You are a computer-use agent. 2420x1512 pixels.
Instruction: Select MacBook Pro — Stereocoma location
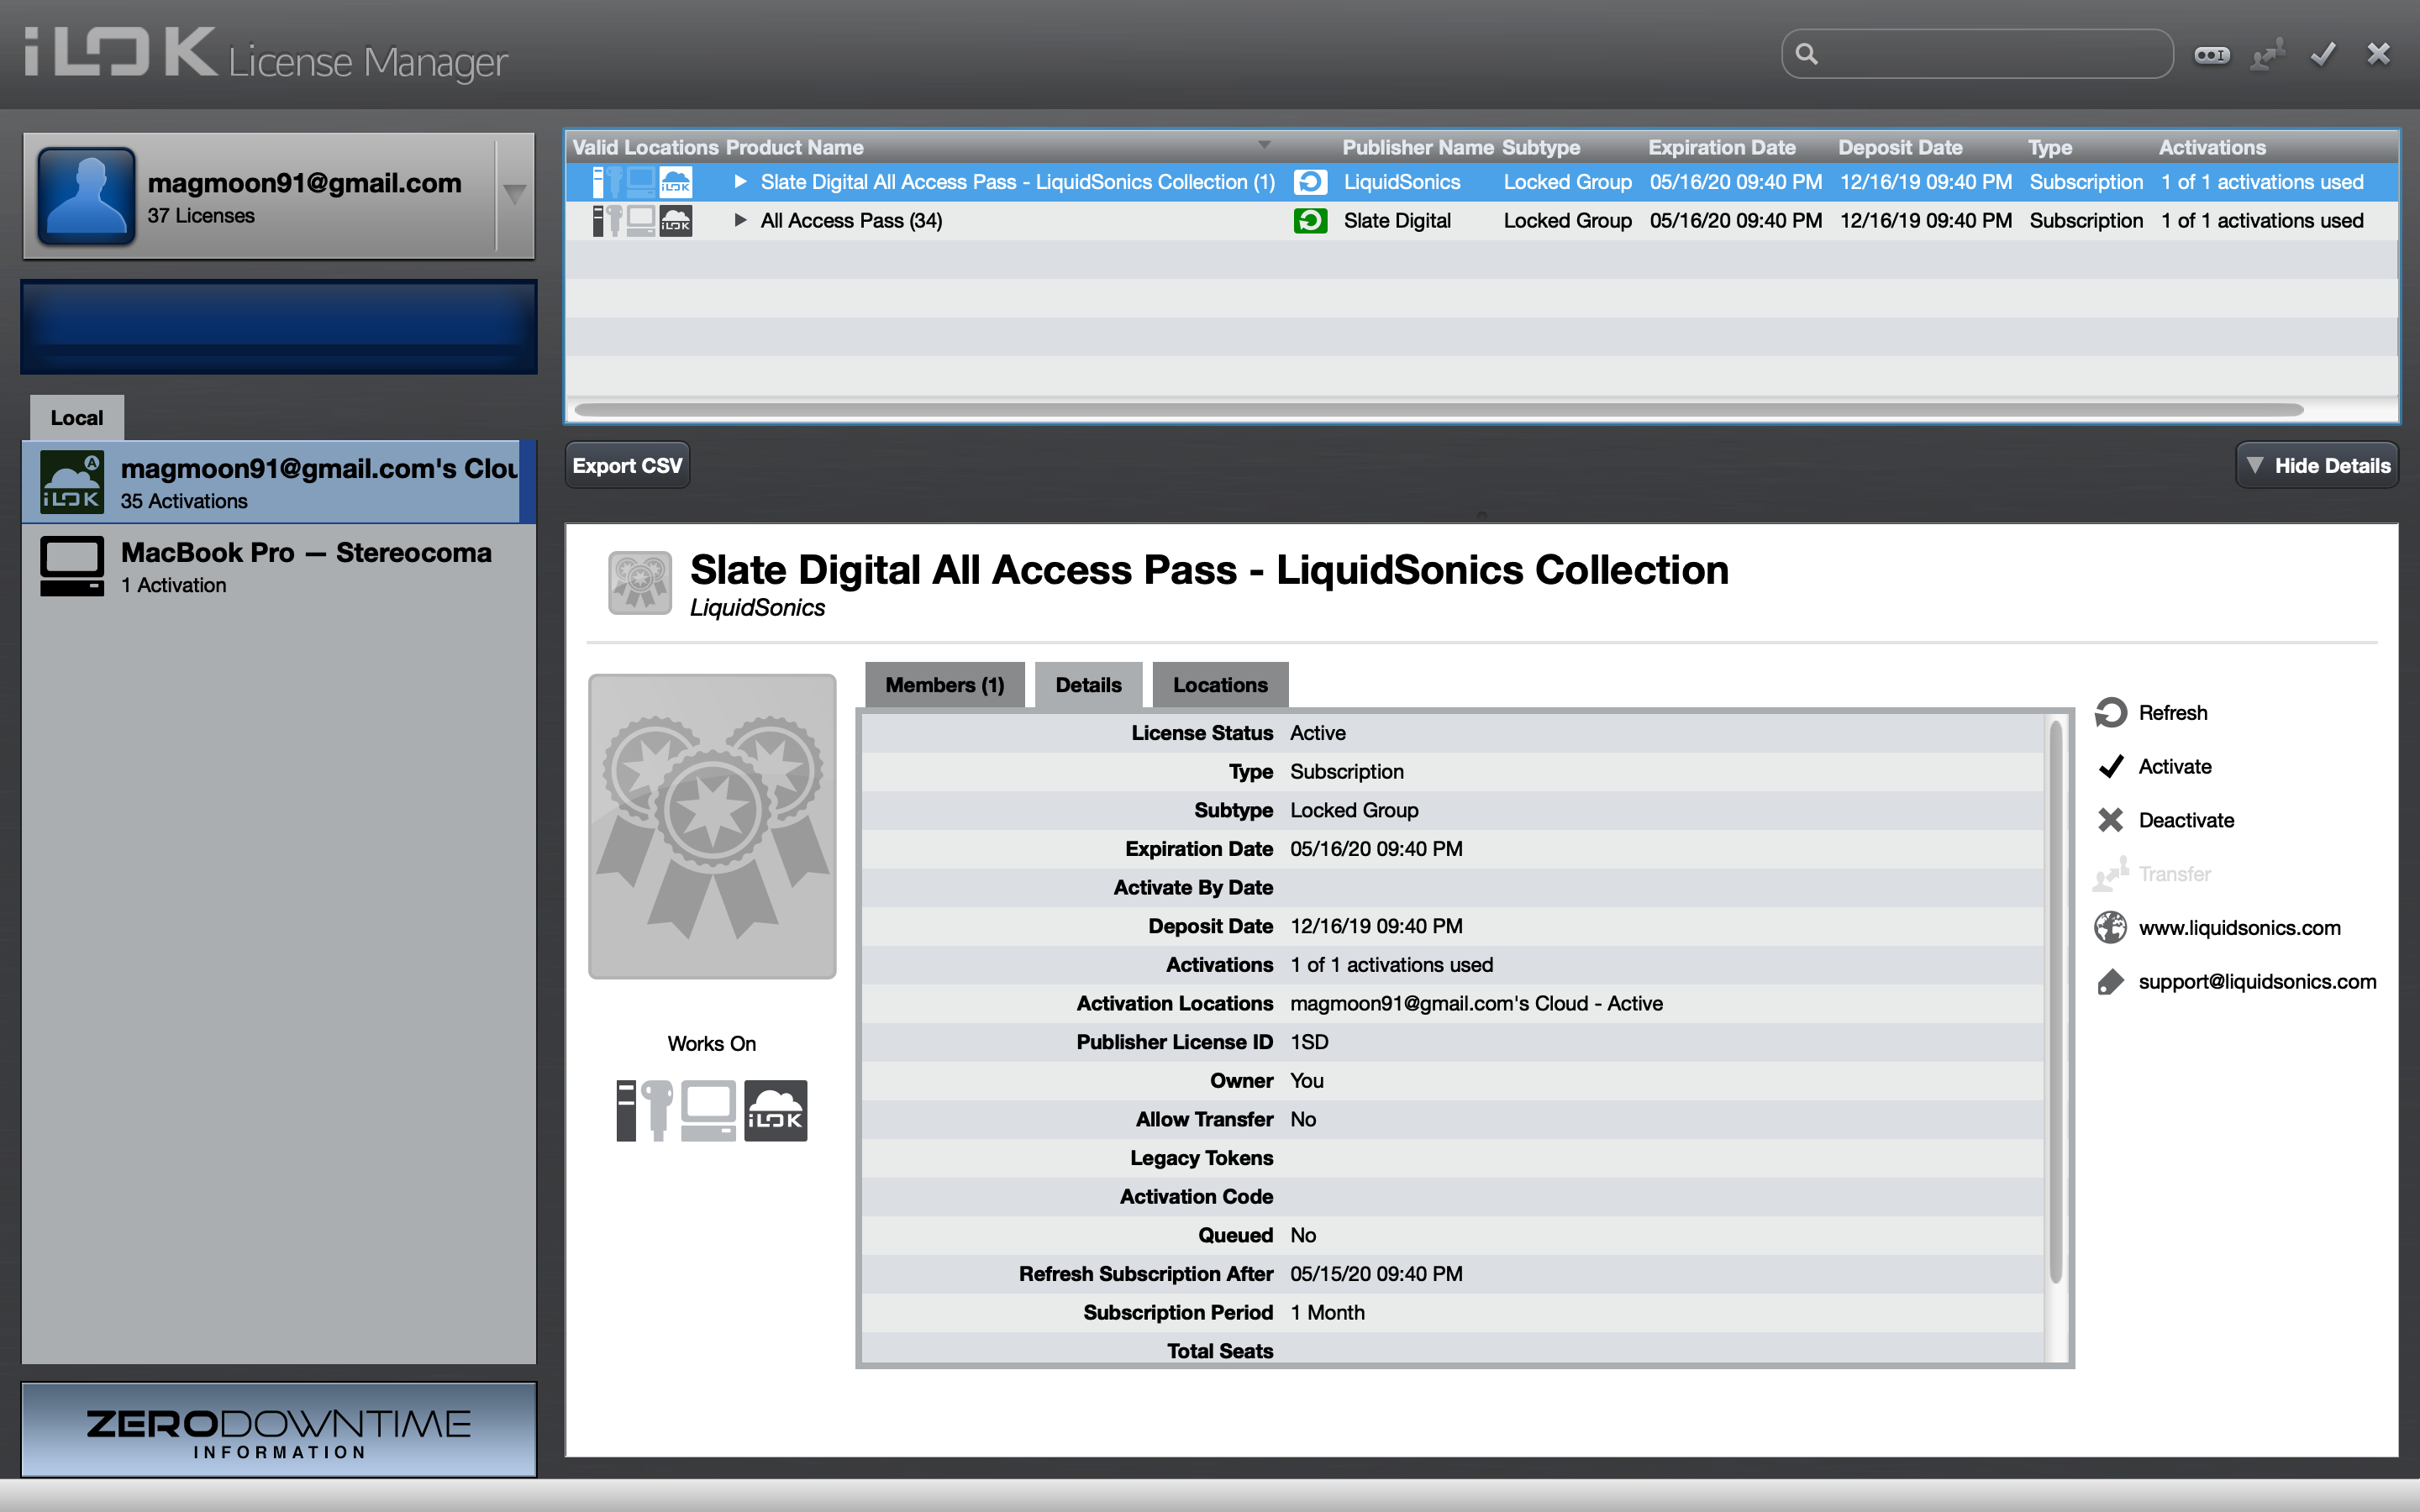click(x=278, y=567)
